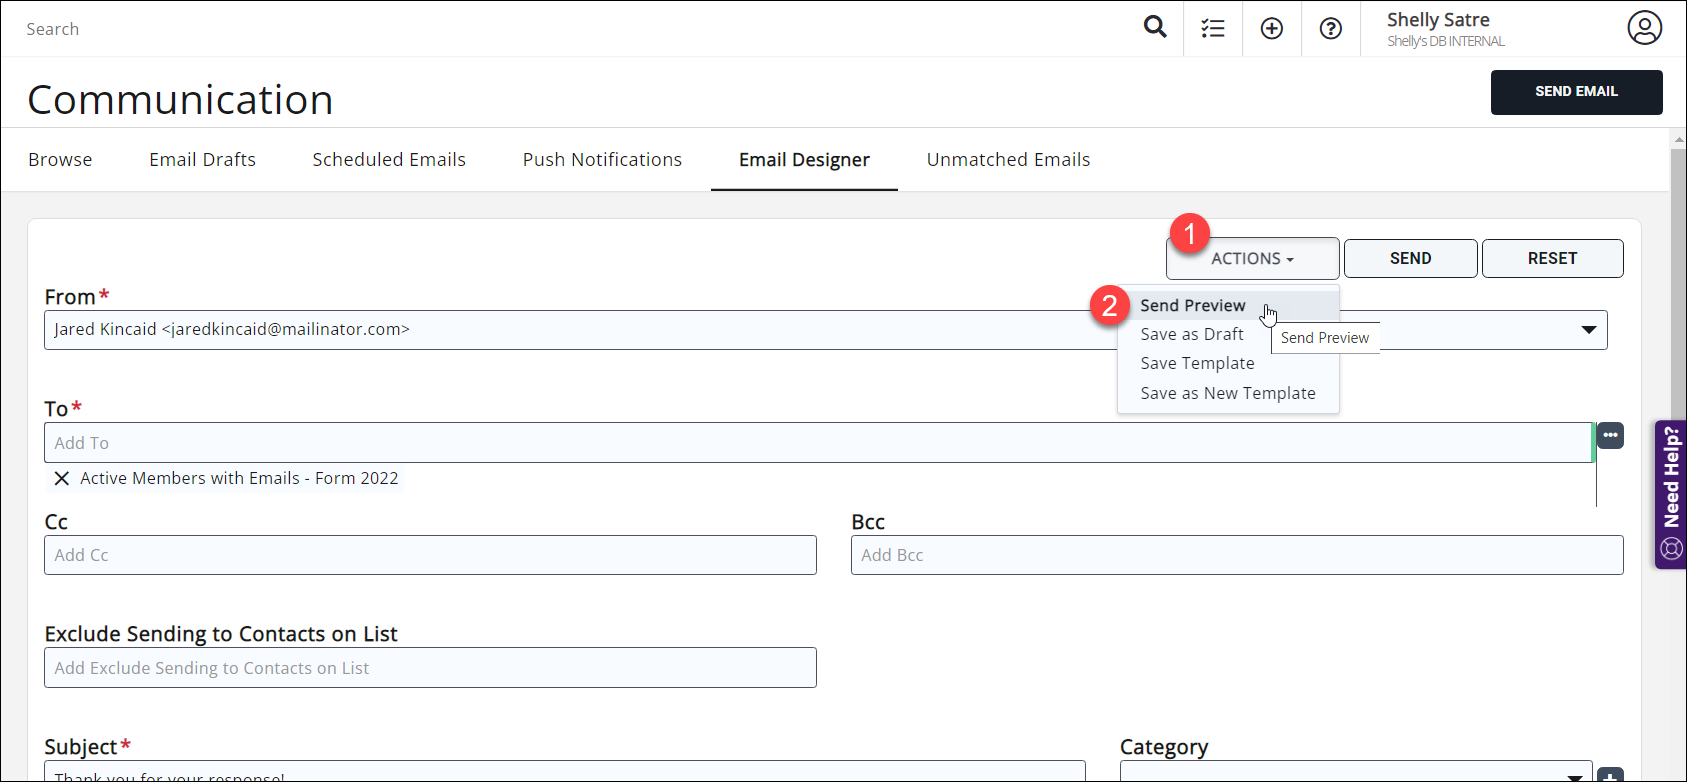
Task: Switch to the Email Drafts tab
Action: click(x=203, y=160)
